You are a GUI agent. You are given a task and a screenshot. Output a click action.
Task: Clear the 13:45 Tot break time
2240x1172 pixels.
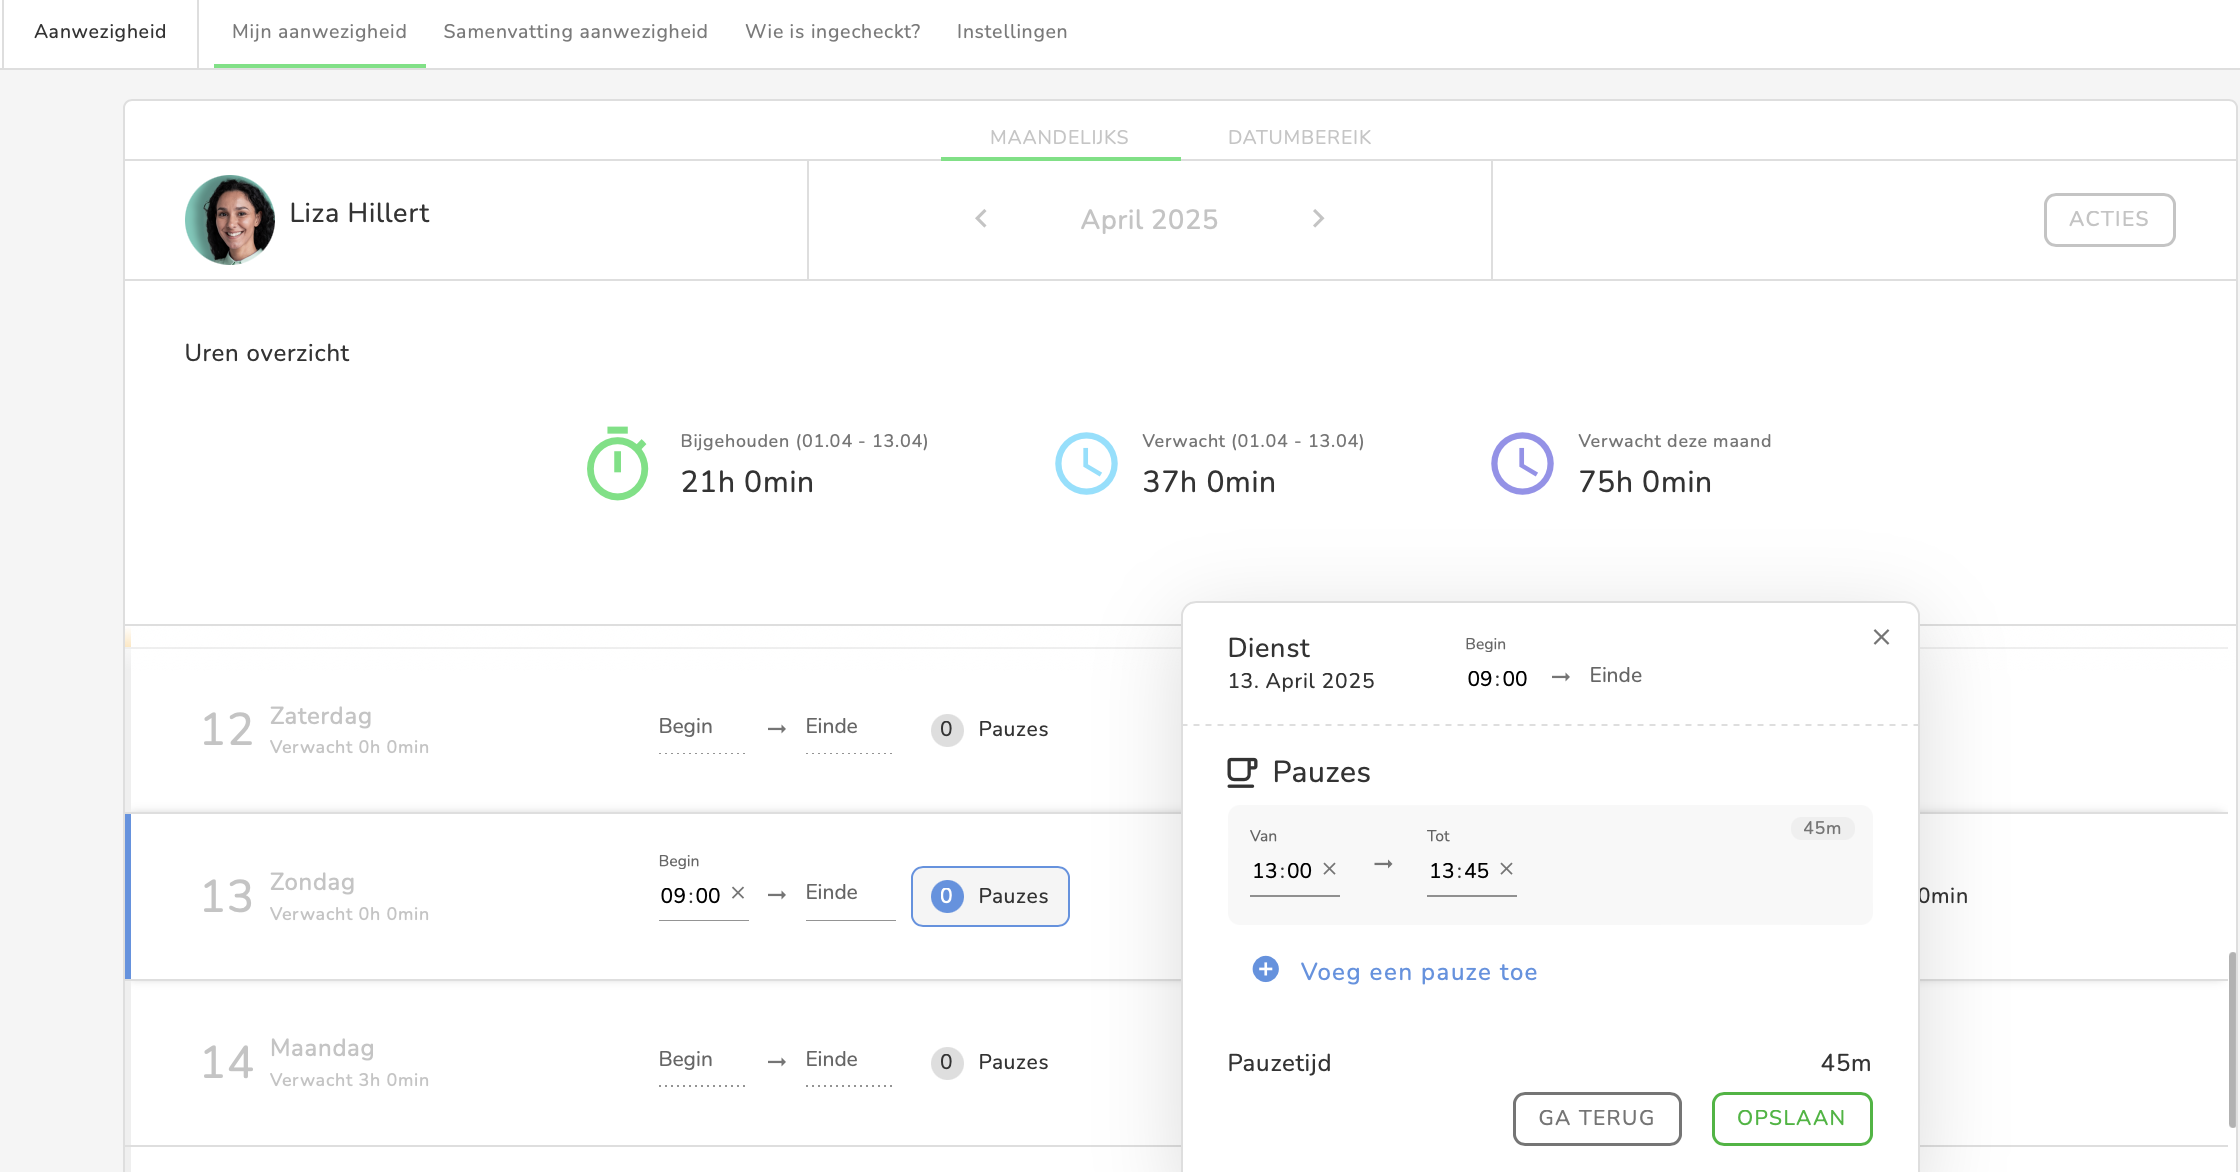(x=1507, y=869)
